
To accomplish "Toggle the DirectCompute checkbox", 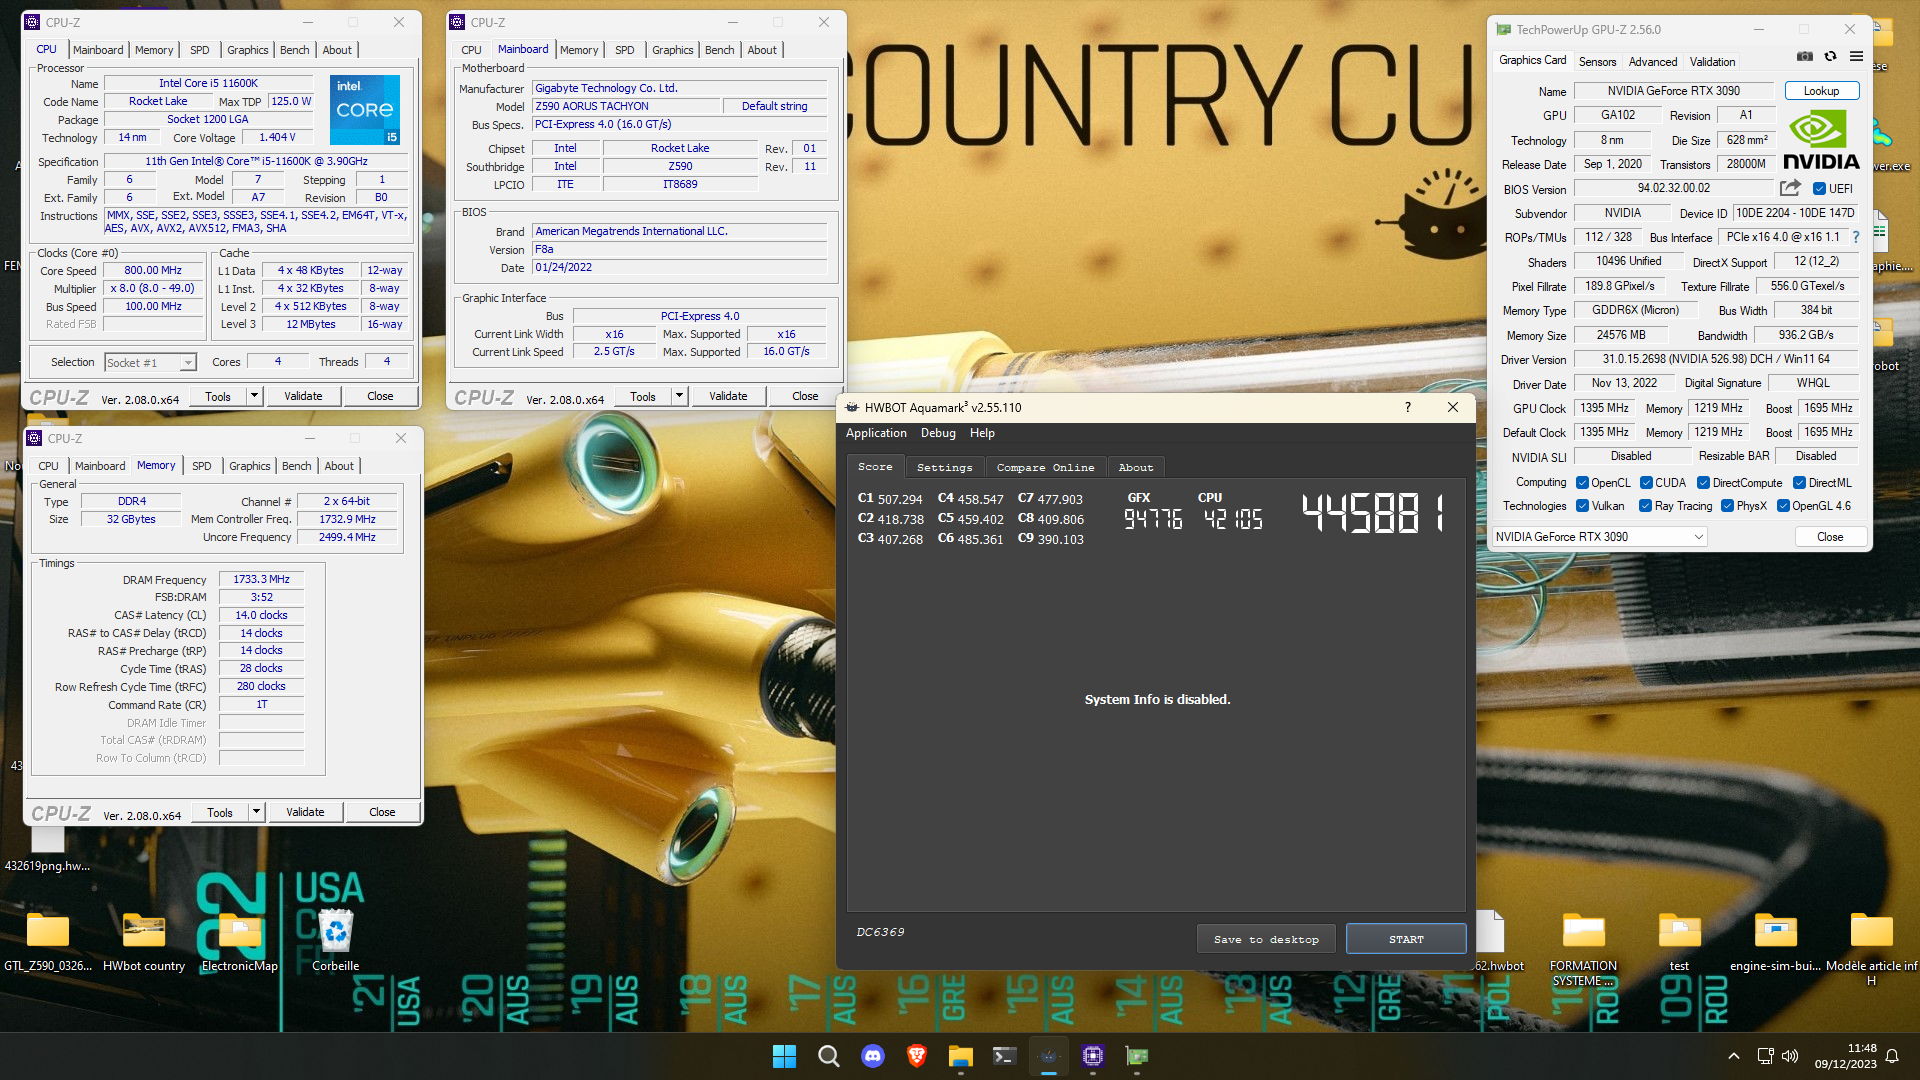I will tap(1703, 483).
